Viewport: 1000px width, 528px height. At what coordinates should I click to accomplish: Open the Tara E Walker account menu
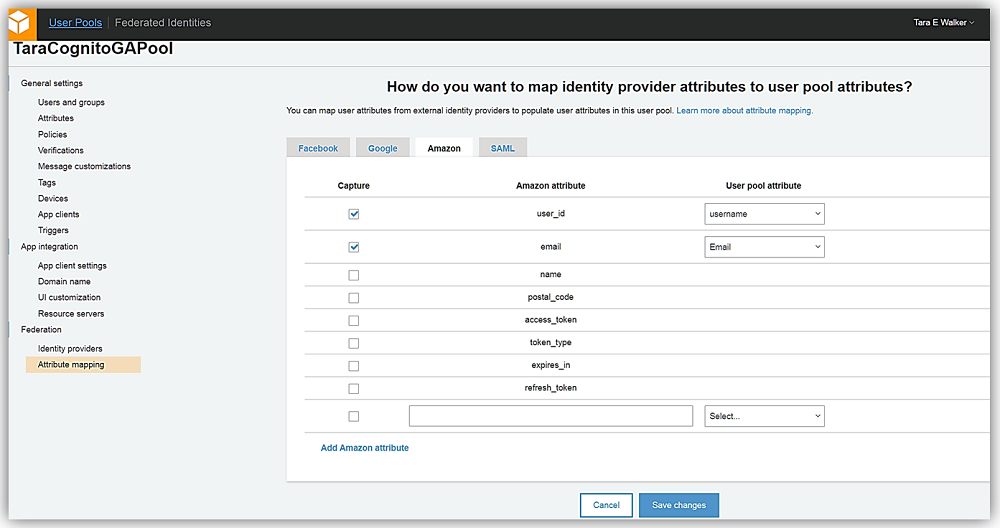(944, 22)
